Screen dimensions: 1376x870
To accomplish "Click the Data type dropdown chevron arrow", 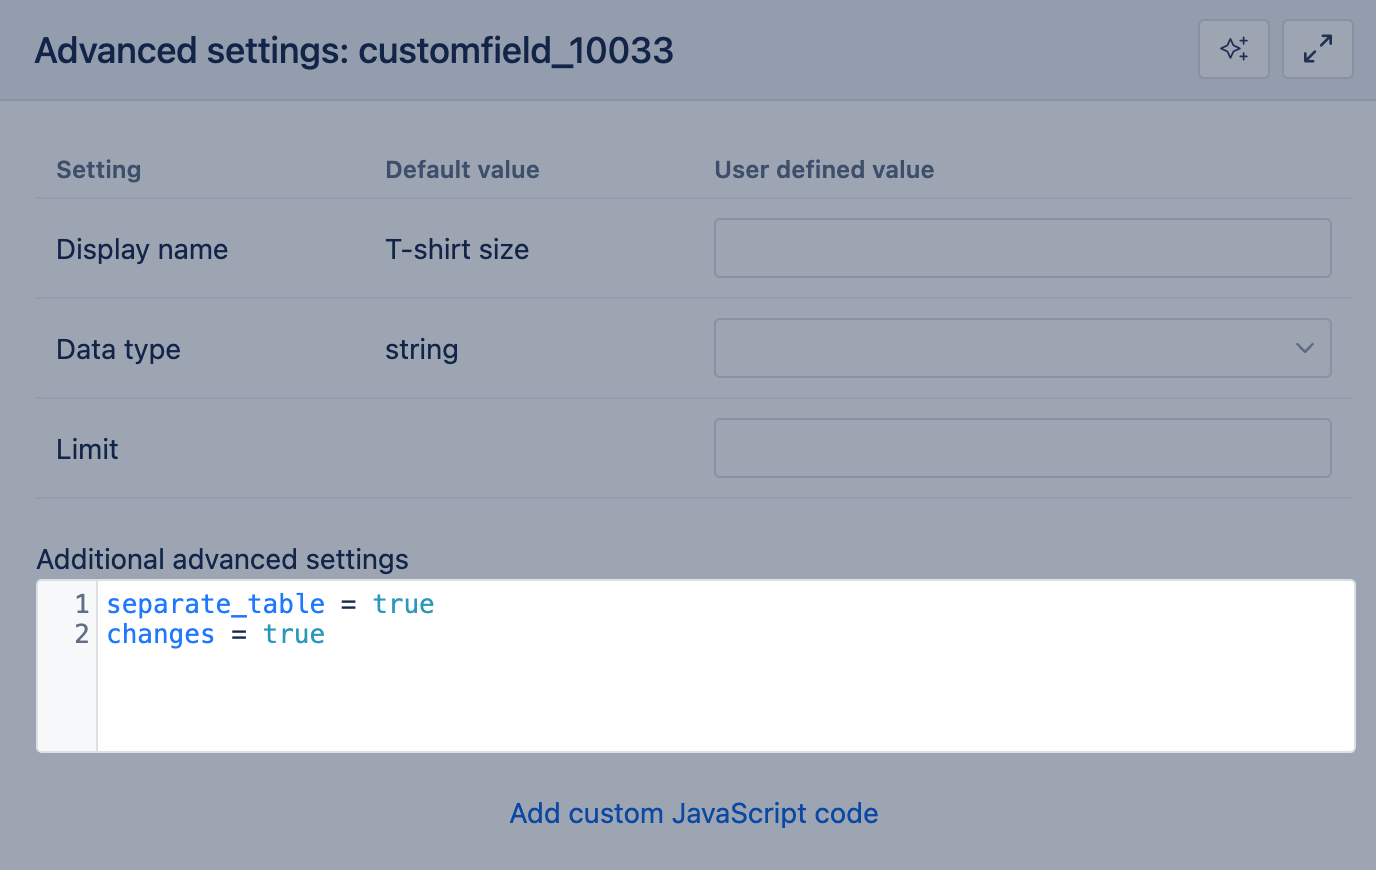I will 1304,348.
